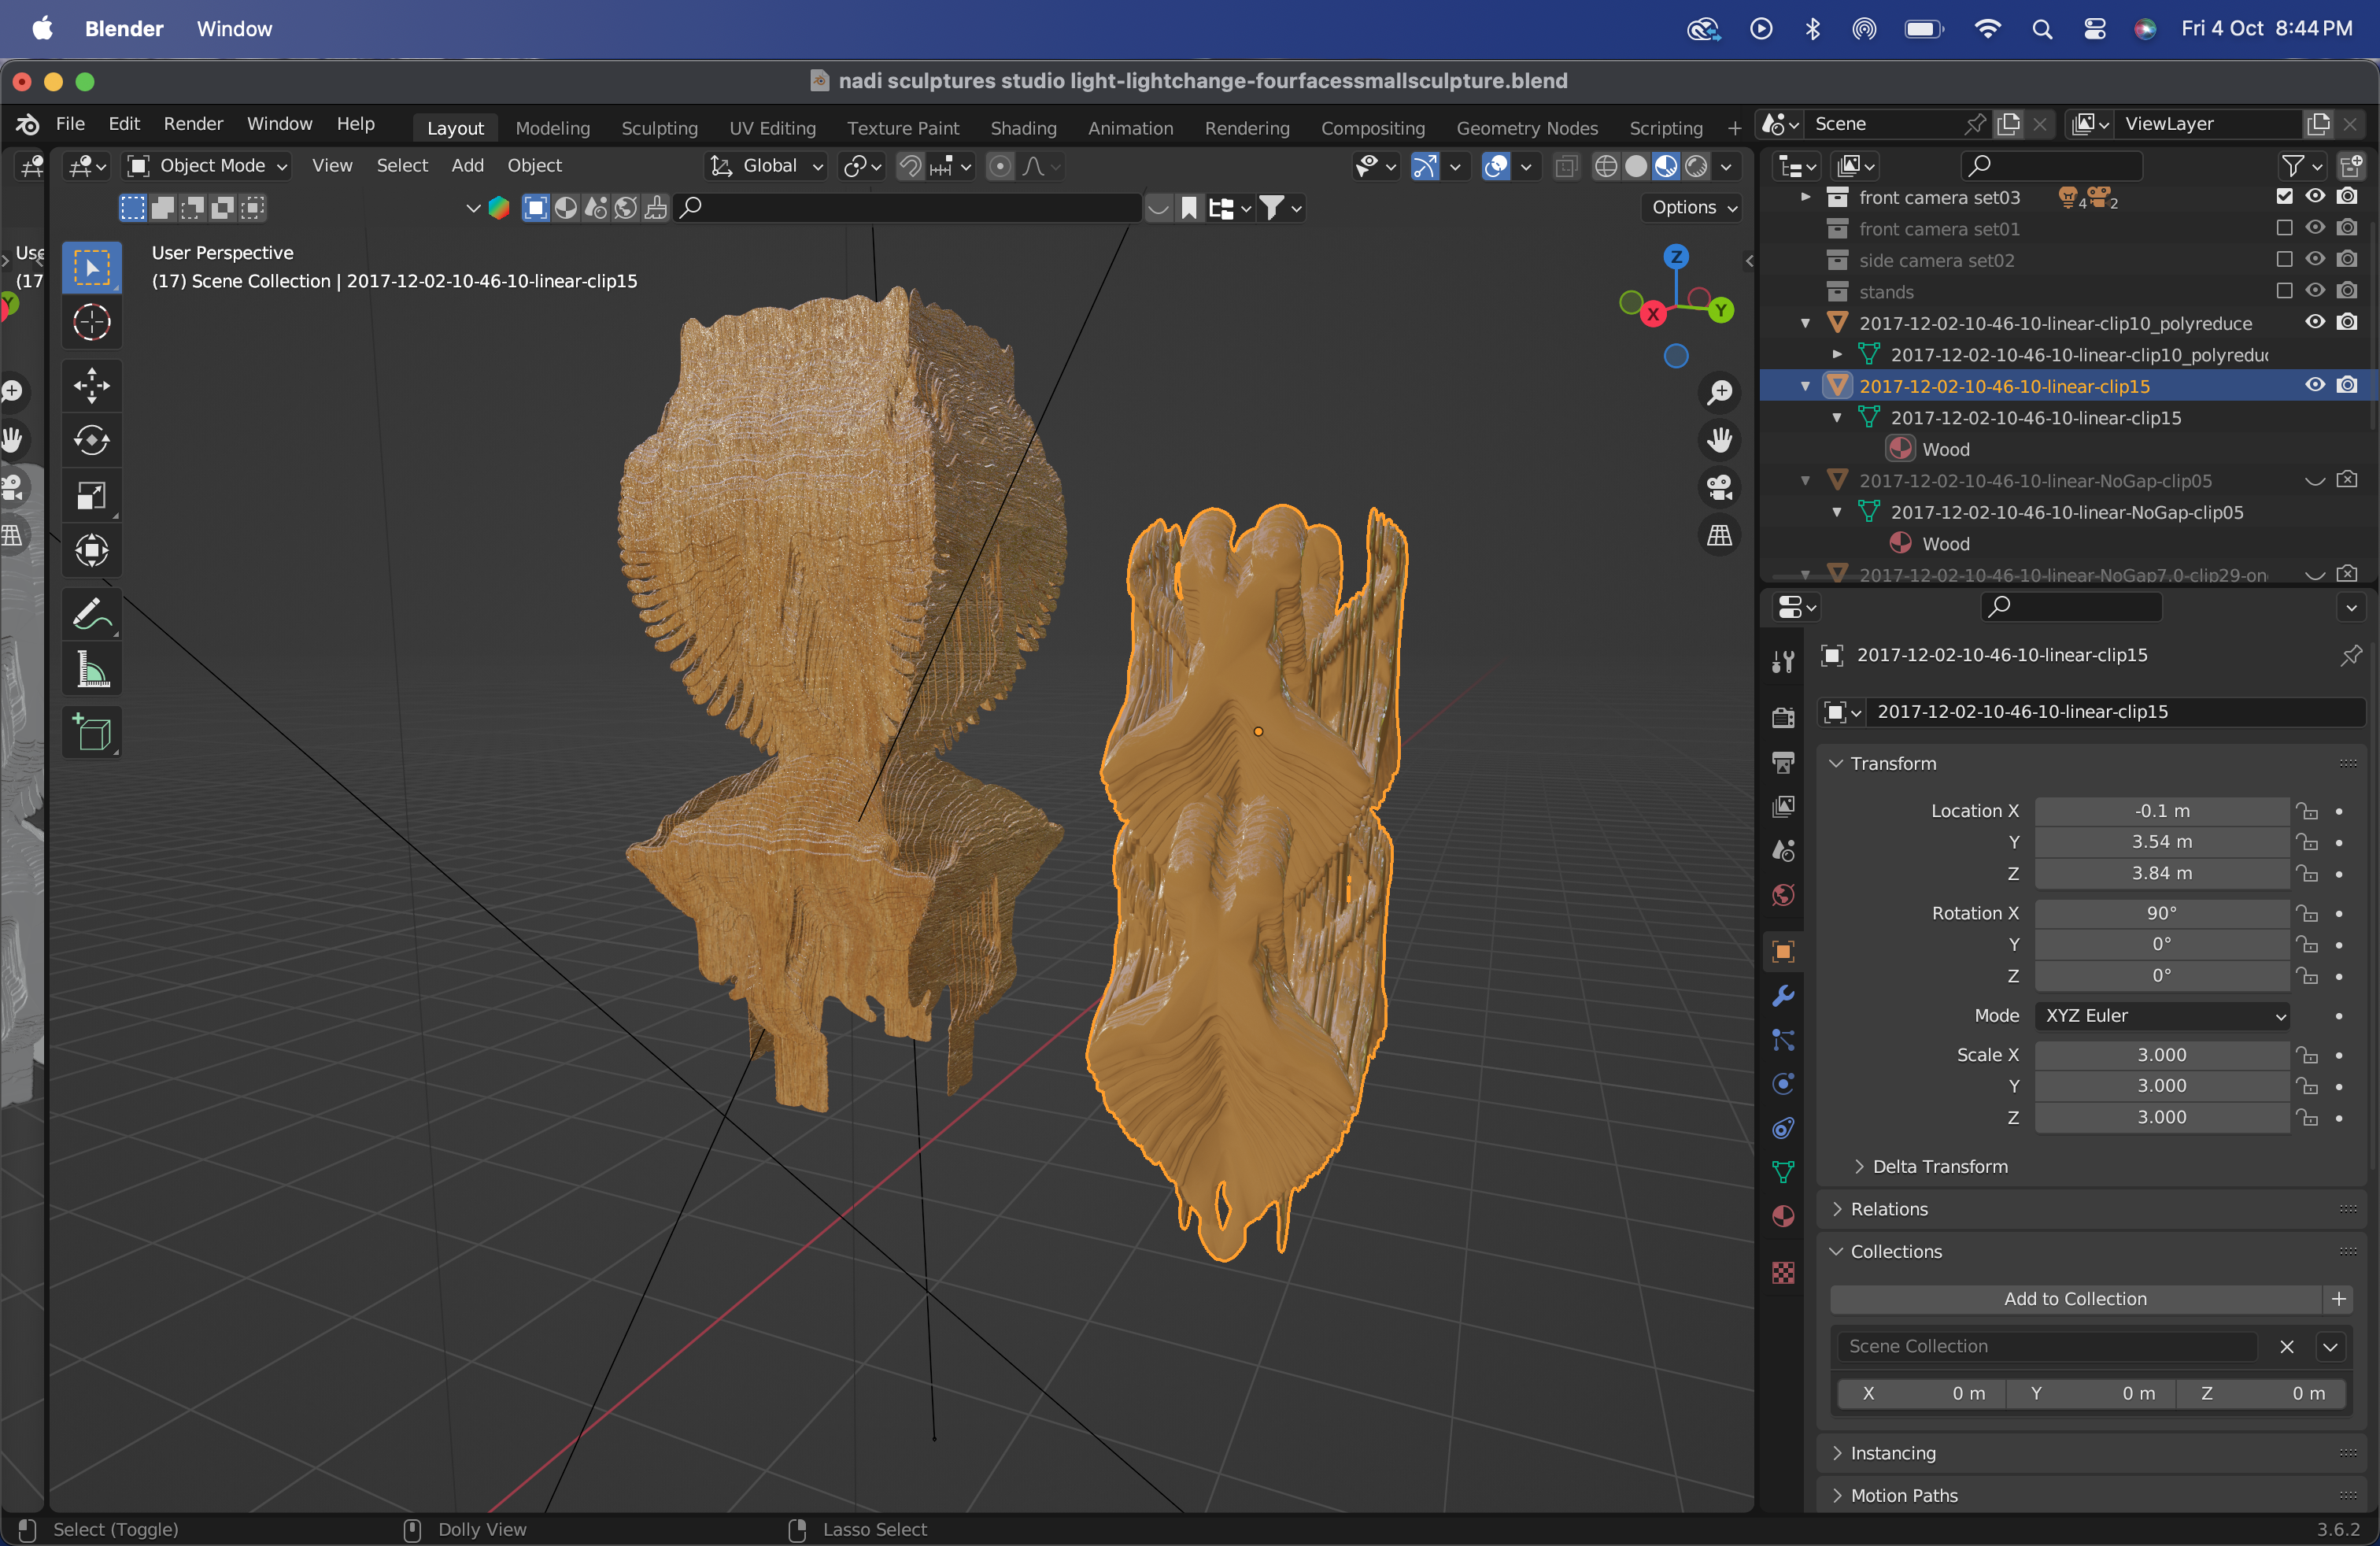Click the Scale X value field
Image resolution: width=2380 pixels, height=1546 pixels.
2162,1056
